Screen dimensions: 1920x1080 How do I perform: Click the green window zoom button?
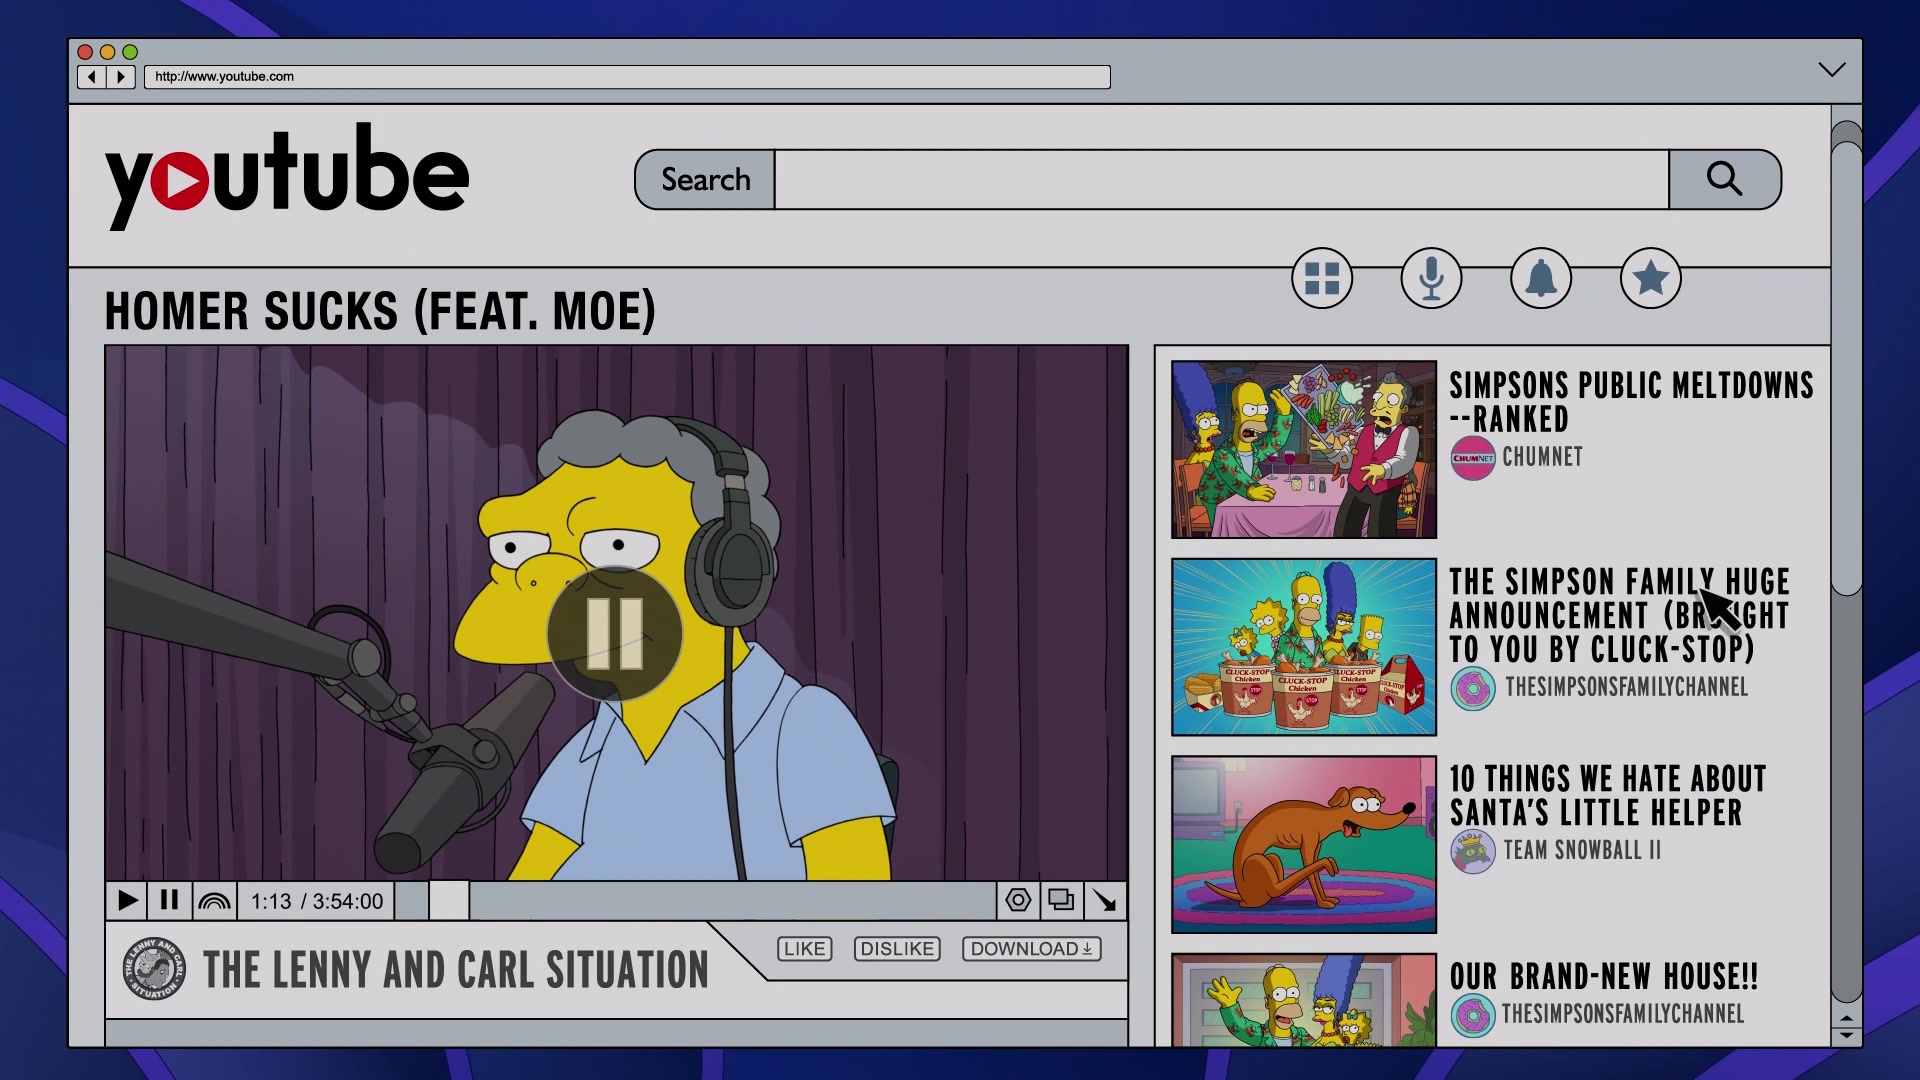[x=130, y=52]
